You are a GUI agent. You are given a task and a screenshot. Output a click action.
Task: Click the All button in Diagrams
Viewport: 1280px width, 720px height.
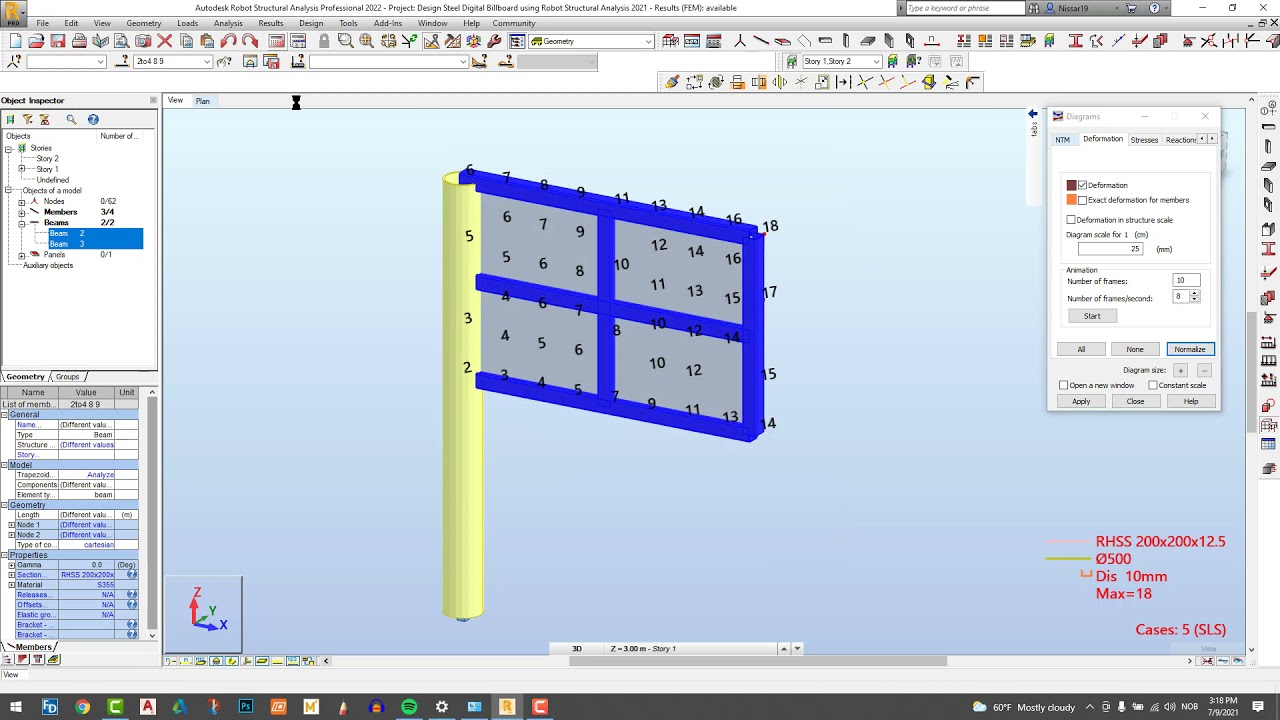tap(1081, 349)
